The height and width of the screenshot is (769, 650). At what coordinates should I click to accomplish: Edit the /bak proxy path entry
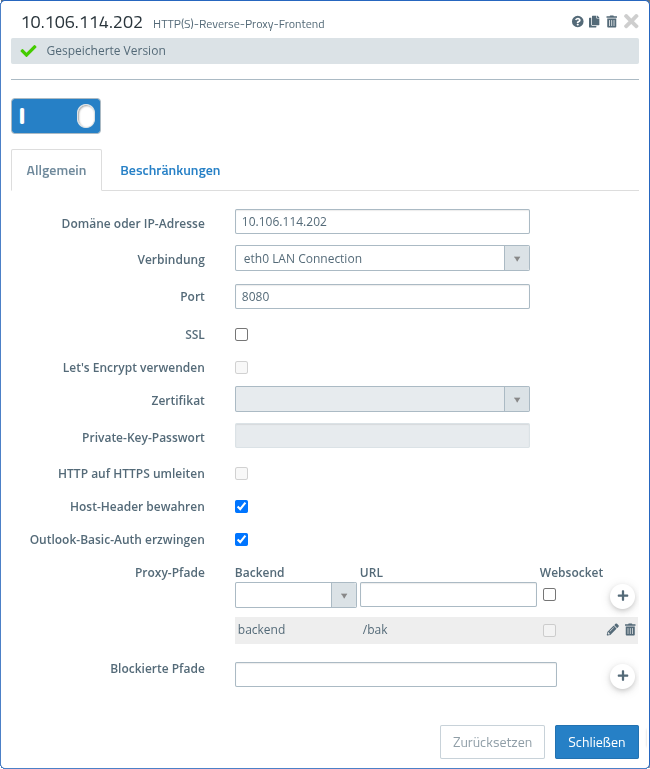coord(613,630)
